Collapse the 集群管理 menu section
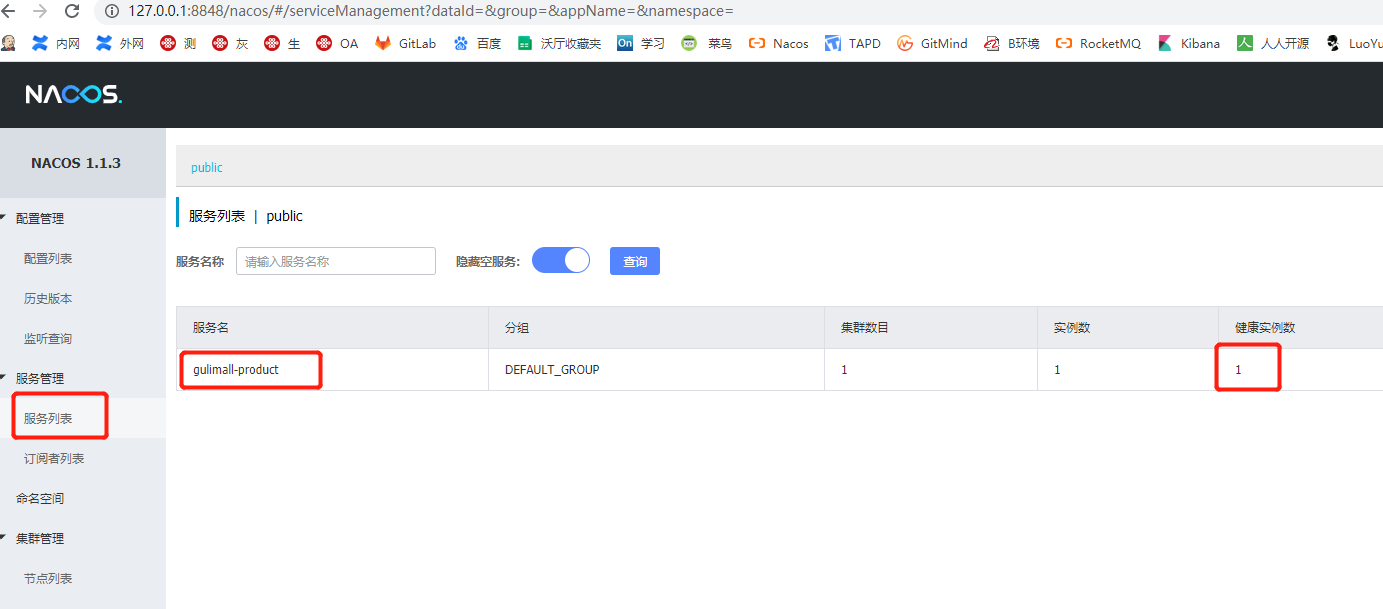 tap(40, 538)
